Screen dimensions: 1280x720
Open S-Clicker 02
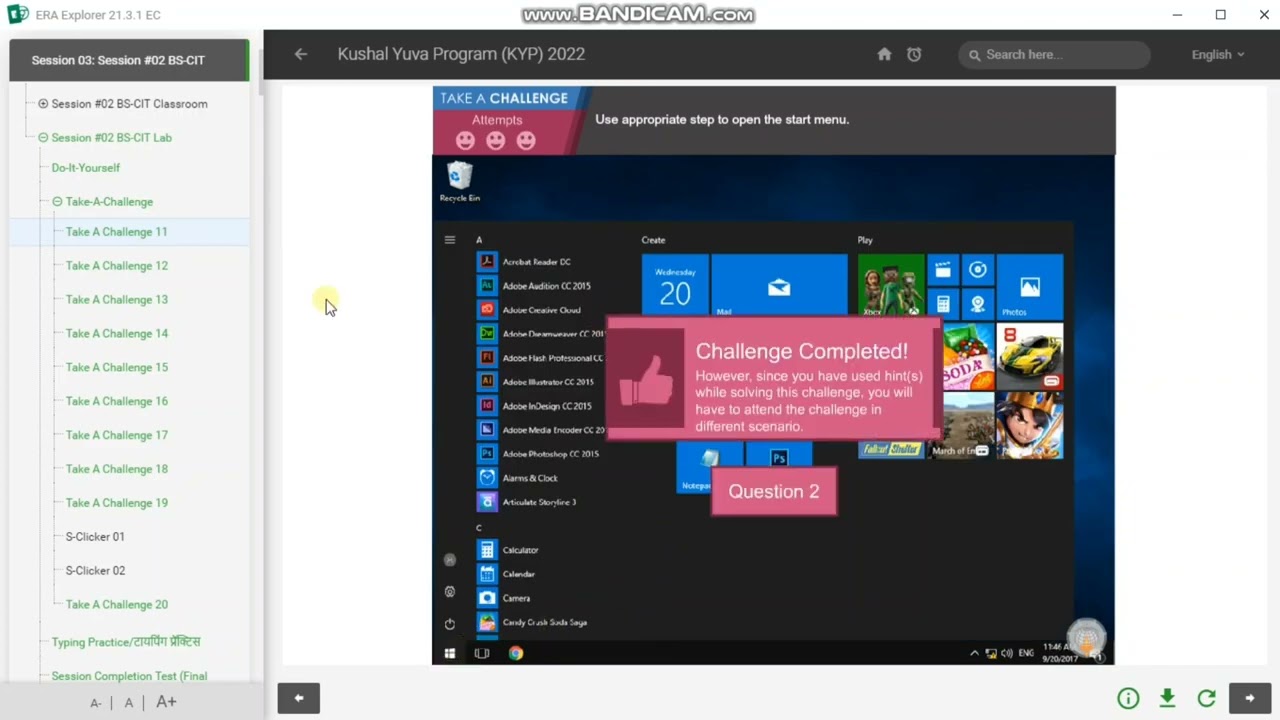(x=95, y=571)
